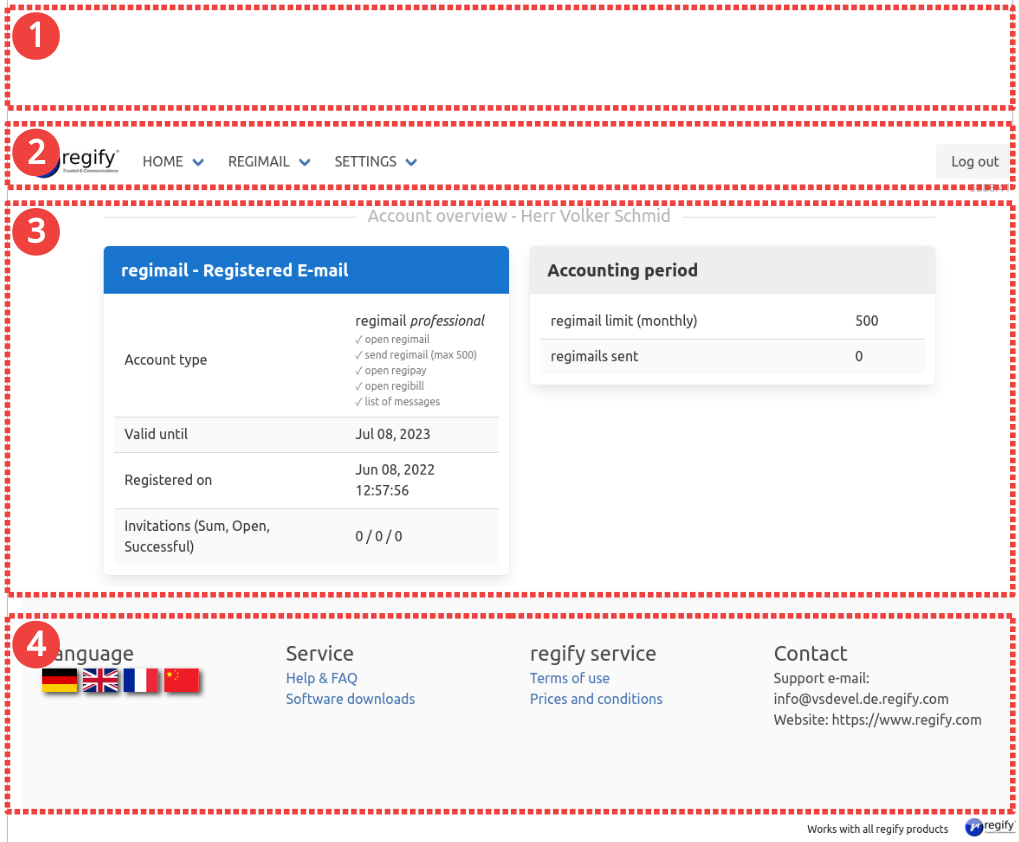Open the SETTINGS menu

click(365, 161)
